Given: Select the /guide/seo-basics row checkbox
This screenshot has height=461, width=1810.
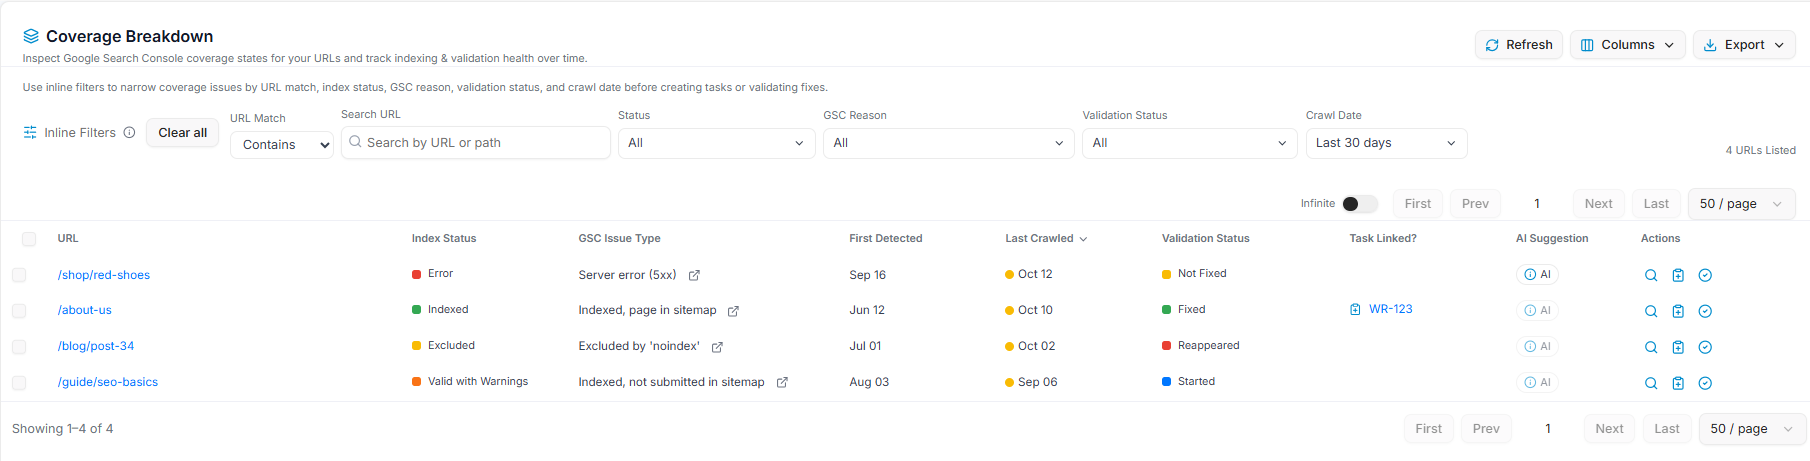Looking at the screenshot, I should pyautogui.click(x=19, y=383).
